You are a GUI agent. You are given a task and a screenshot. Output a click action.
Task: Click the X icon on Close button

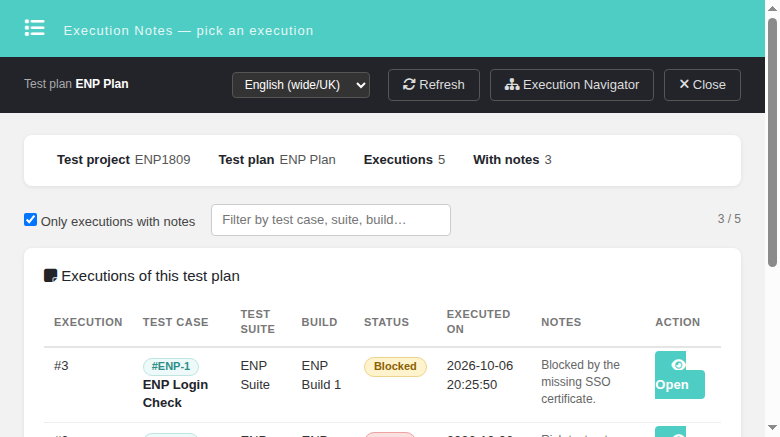(684, 84)
